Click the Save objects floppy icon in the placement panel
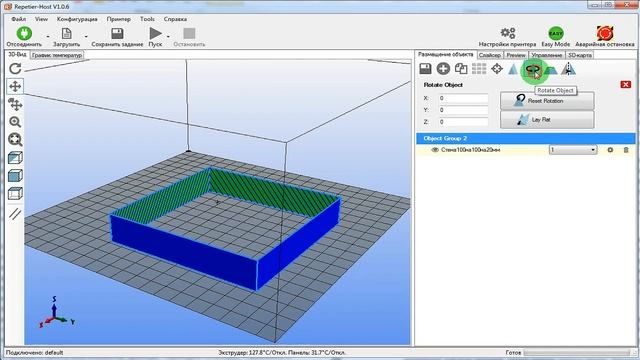 (425, 69)
